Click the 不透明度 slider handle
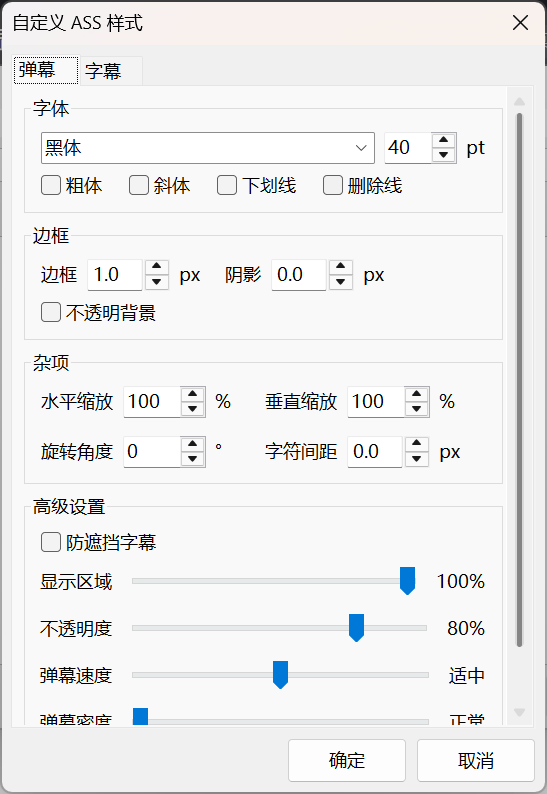The height and width of the screenshot is (794, 547). click(357, 628)
